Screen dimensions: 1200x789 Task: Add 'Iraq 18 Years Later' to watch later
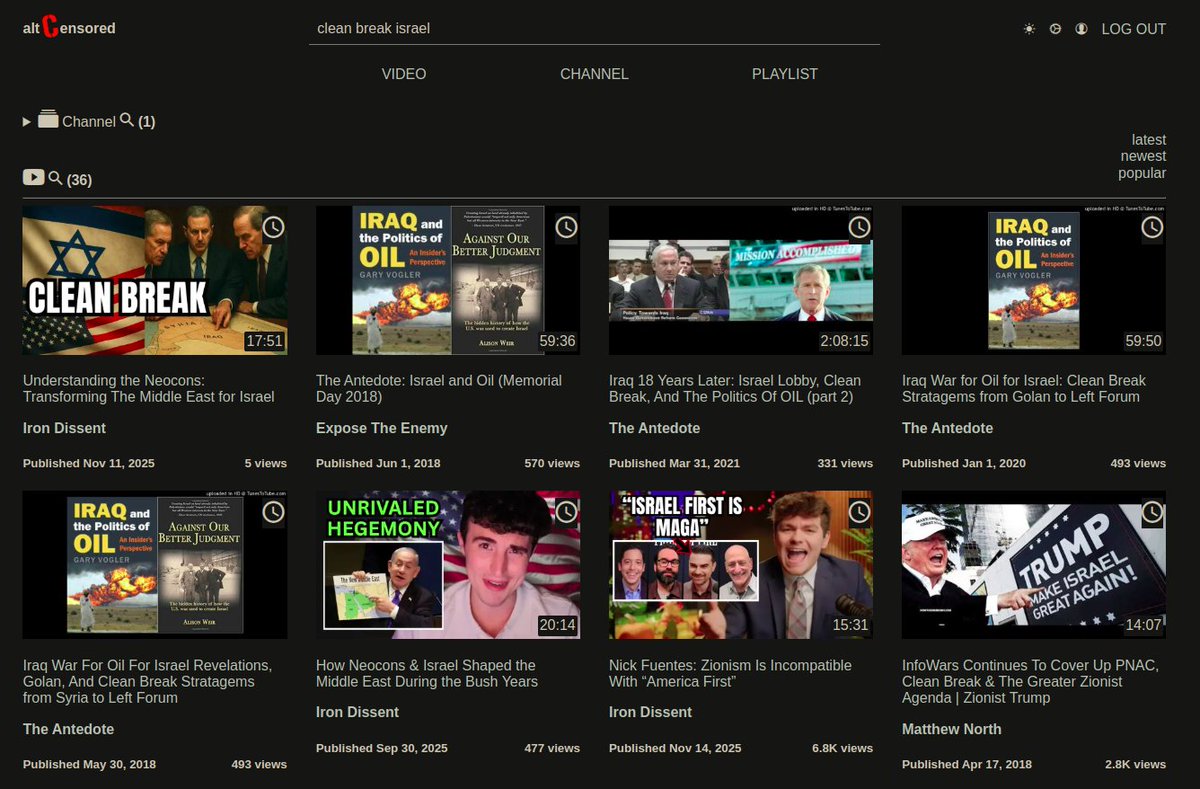859,227
